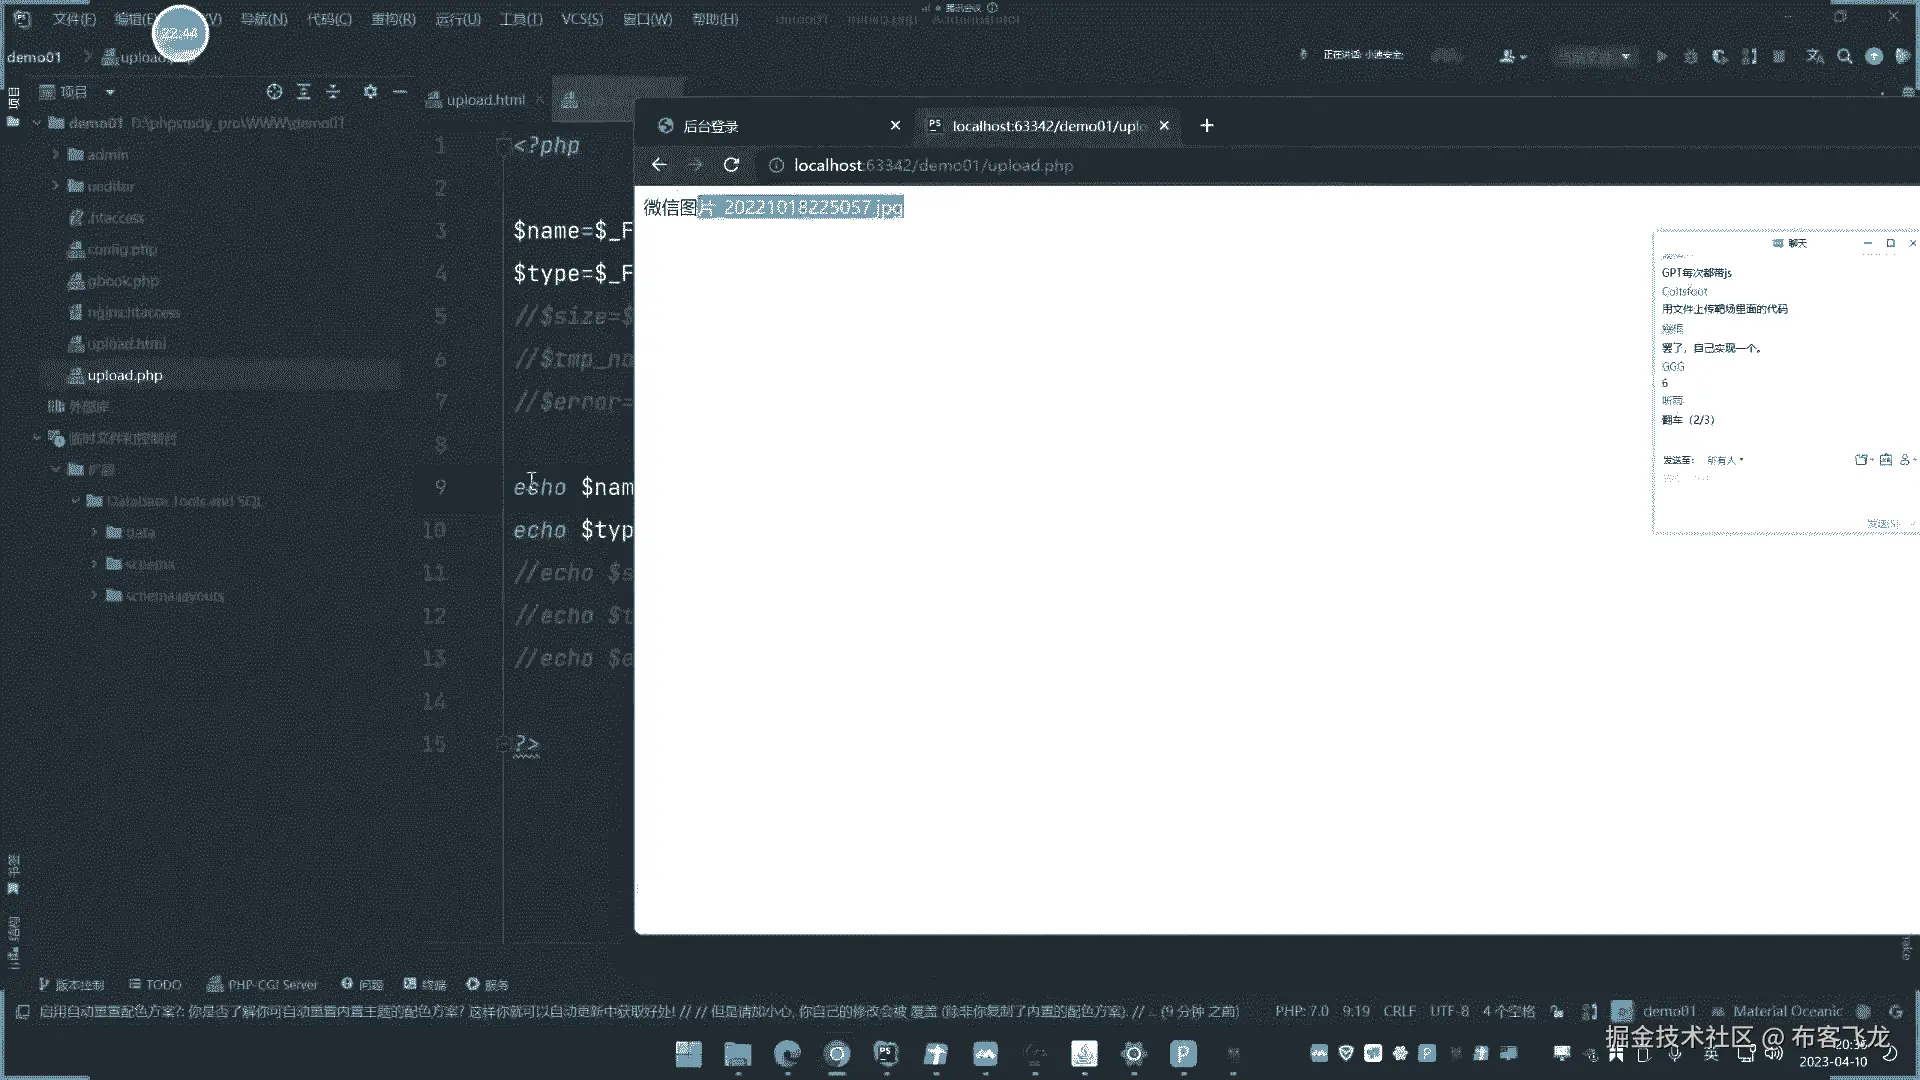Click the Search Everywhere magnifier icon
This screenshot has height=1080, width=1920.
1845,57
